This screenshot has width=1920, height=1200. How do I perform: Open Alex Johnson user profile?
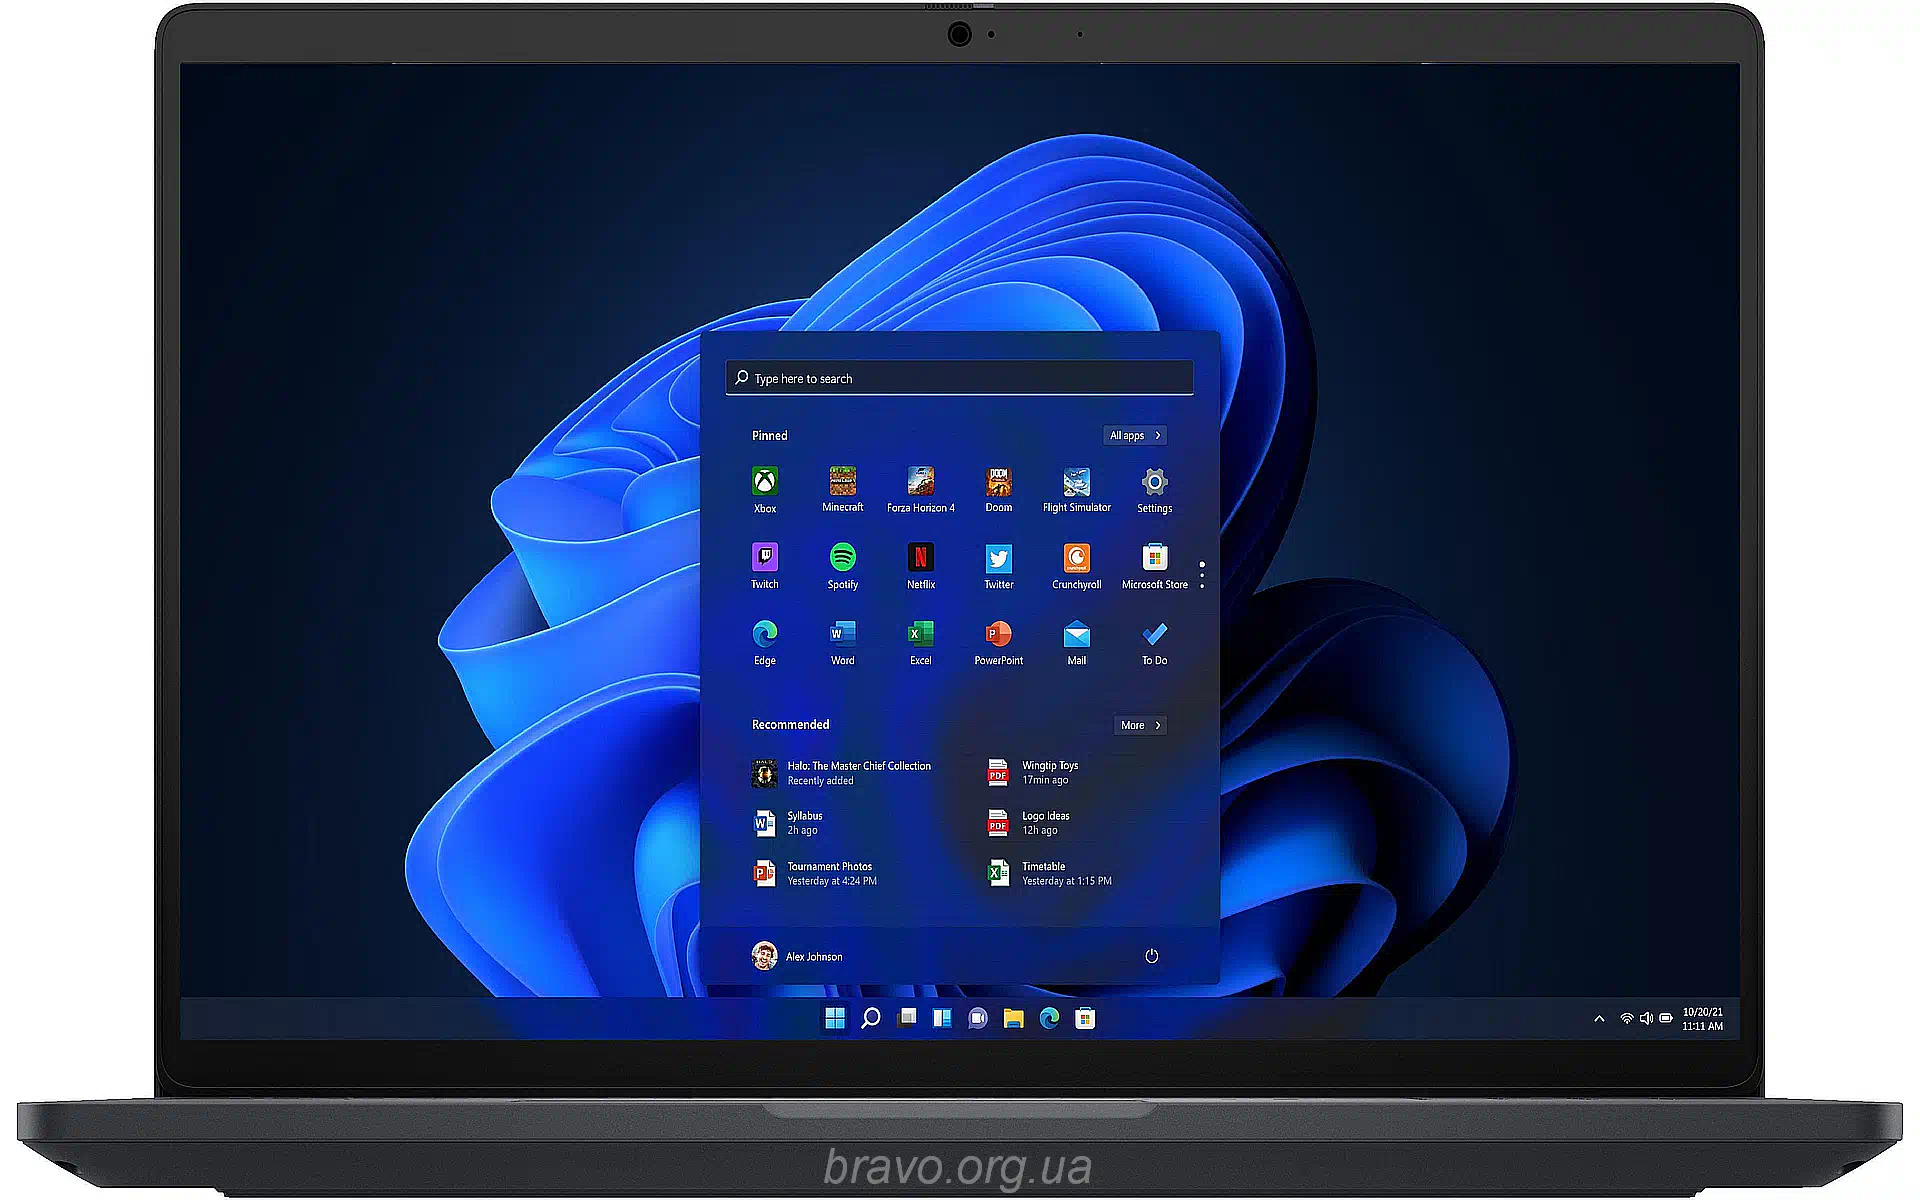tap(797, 956)
